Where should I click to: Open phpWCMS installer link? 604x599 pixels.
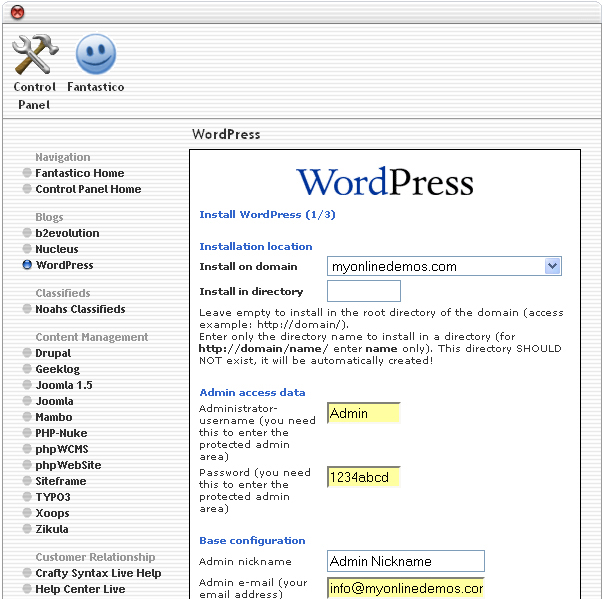(62, 449)
